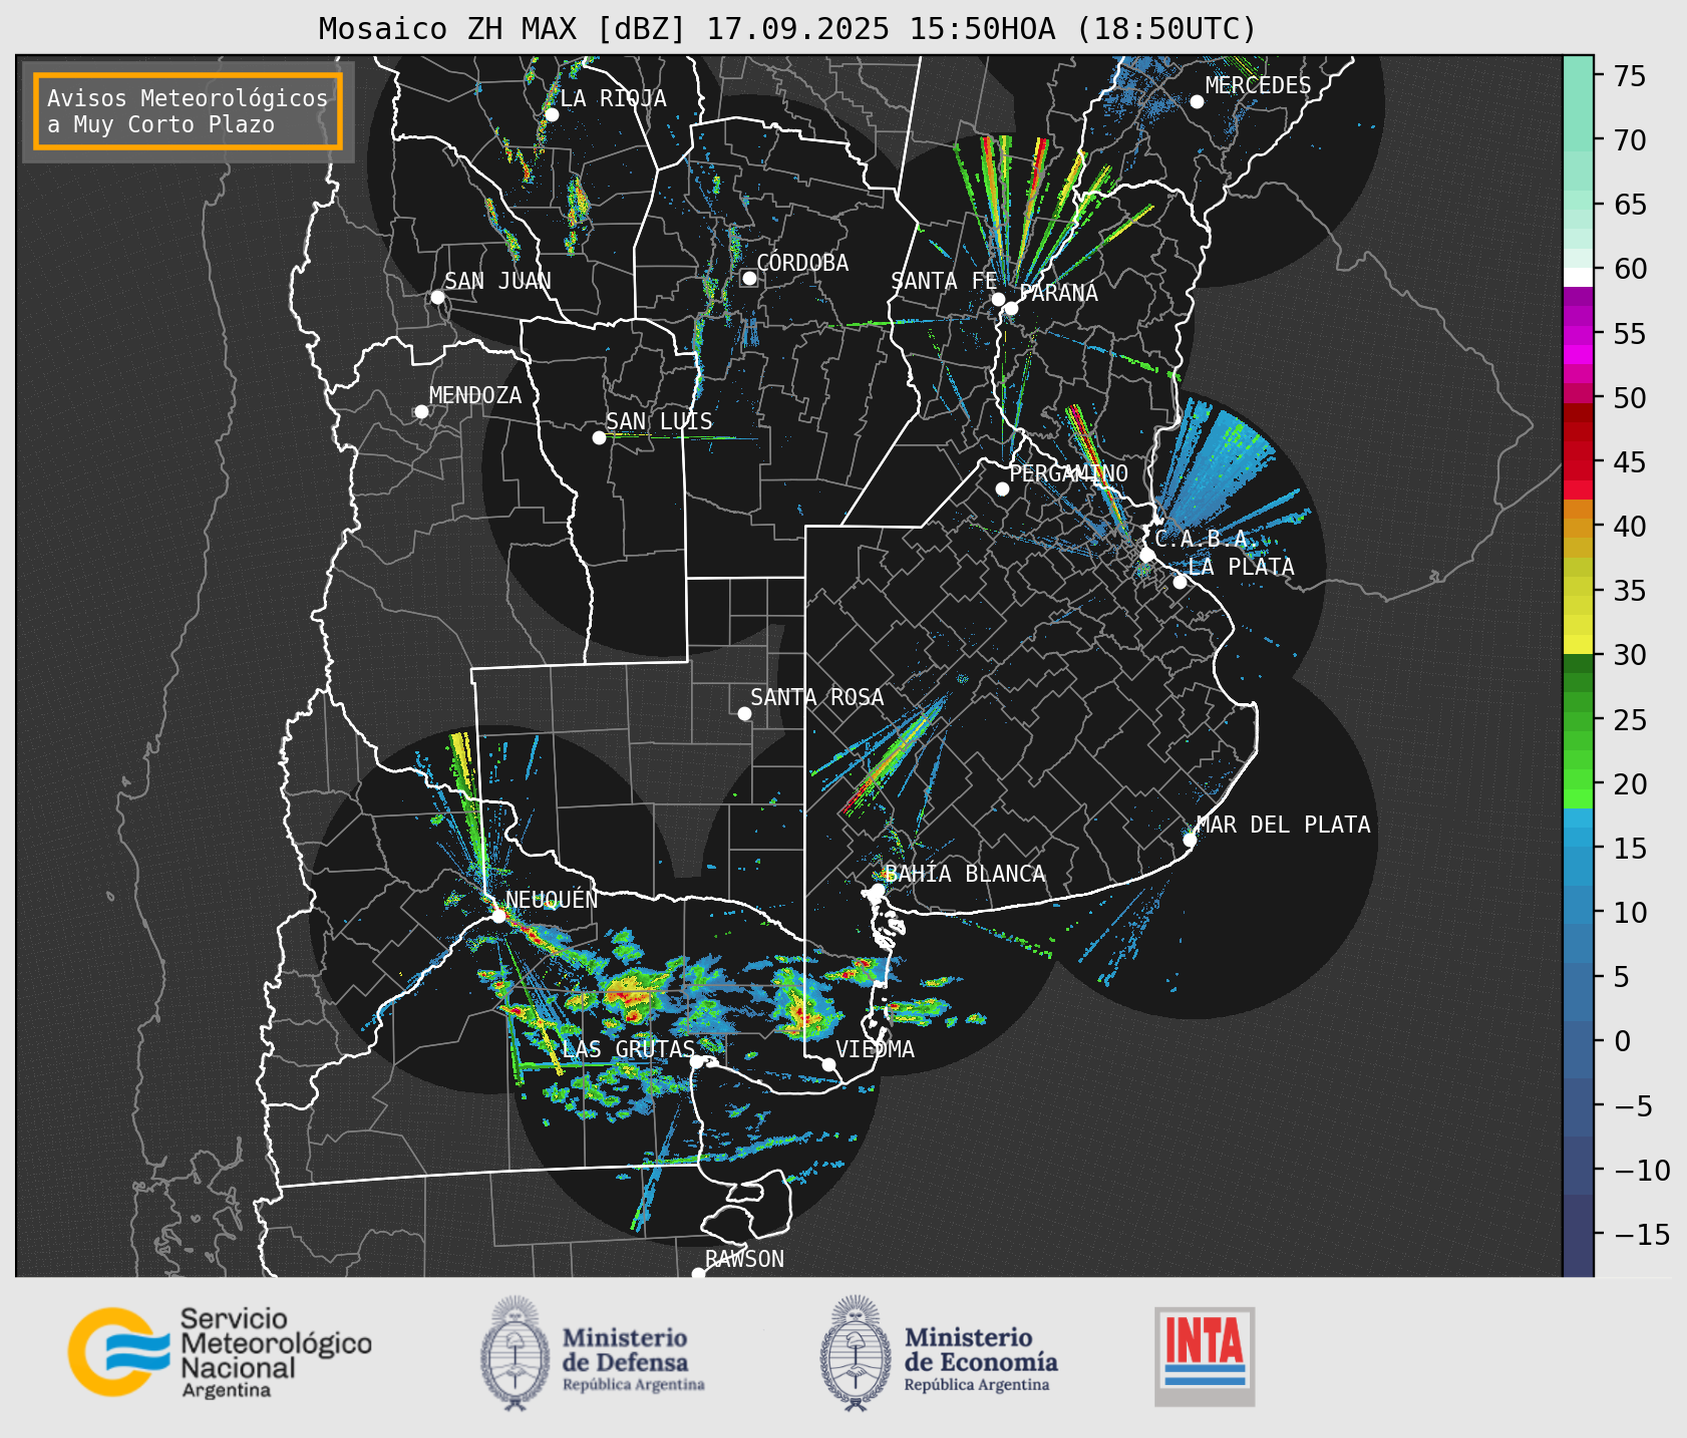Click the MERCEDES city label
The image size is (1687, 1438).
tap(1258, 86)
